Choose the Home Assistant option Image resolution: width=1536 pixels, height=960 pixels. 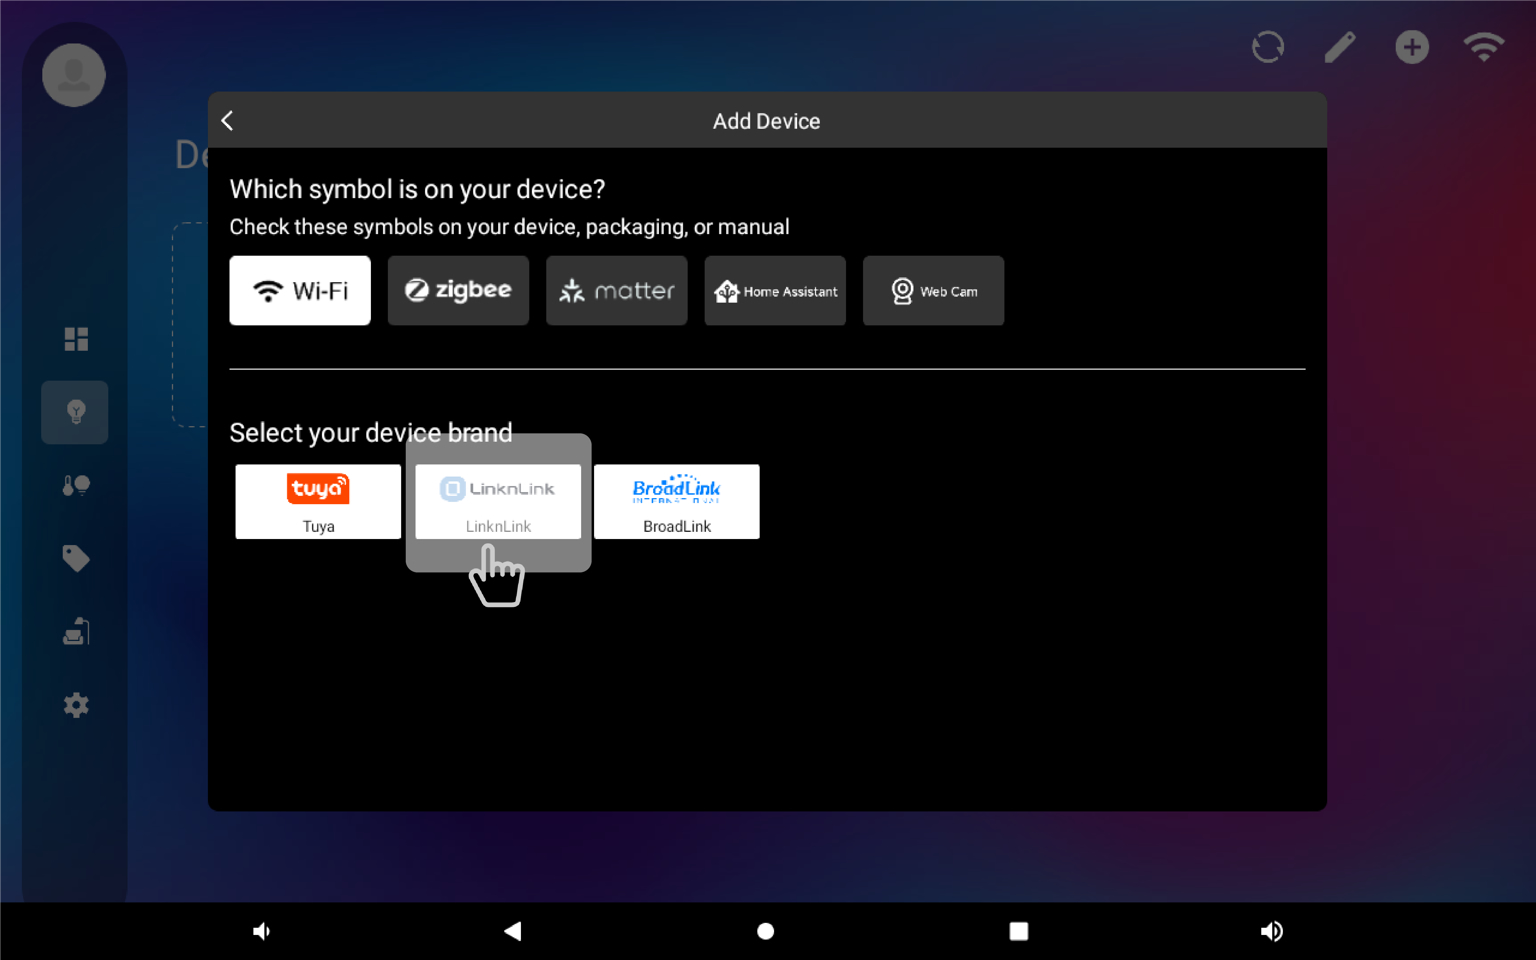tap(775, 291)
